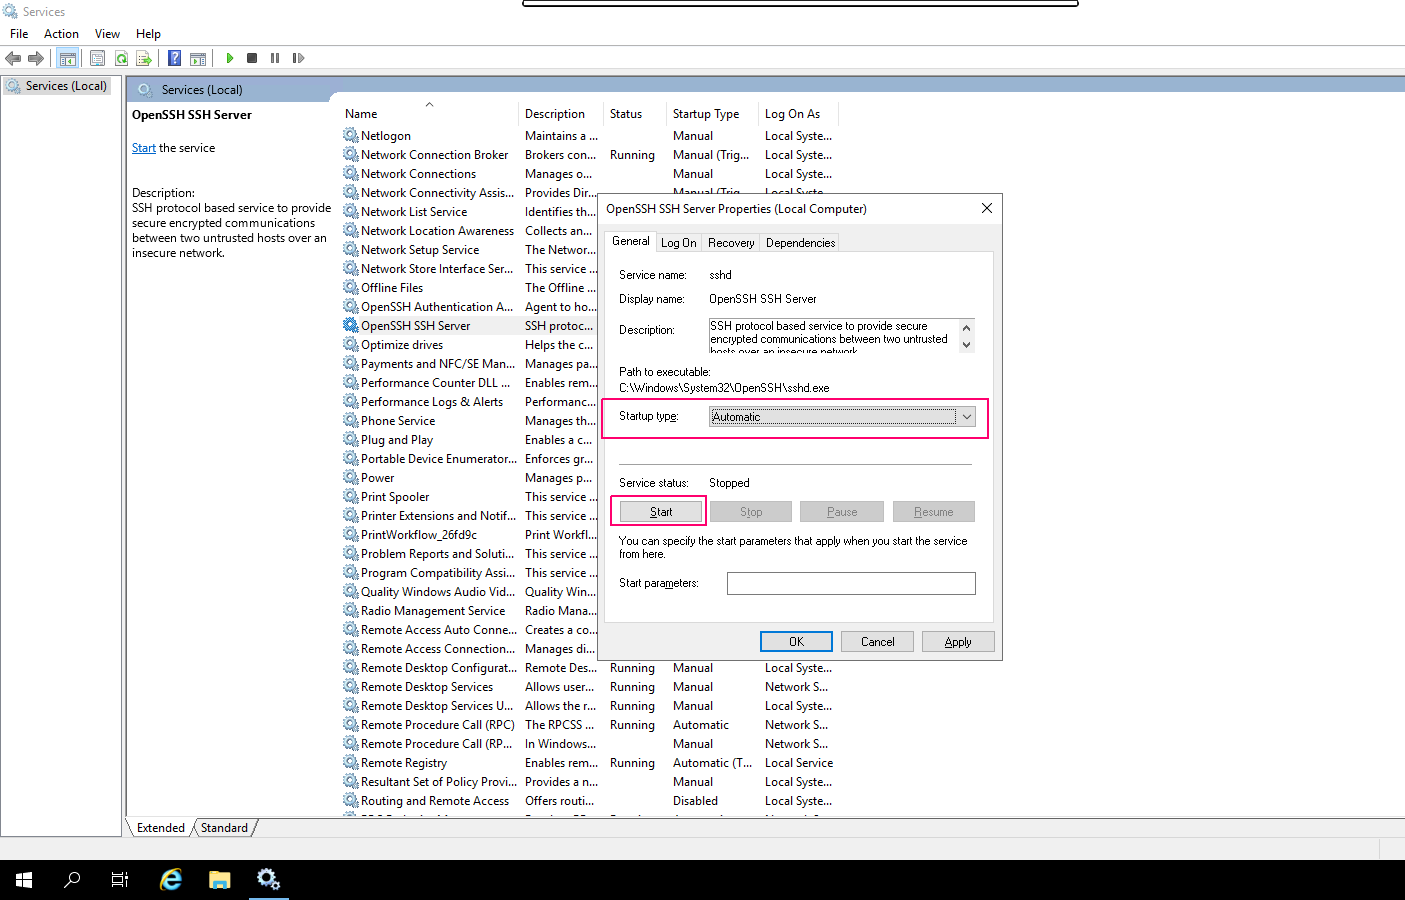Screen dimensions: 1405x900
Task: Close the OpenSSH properties dialog
Action: click(987, 208)
